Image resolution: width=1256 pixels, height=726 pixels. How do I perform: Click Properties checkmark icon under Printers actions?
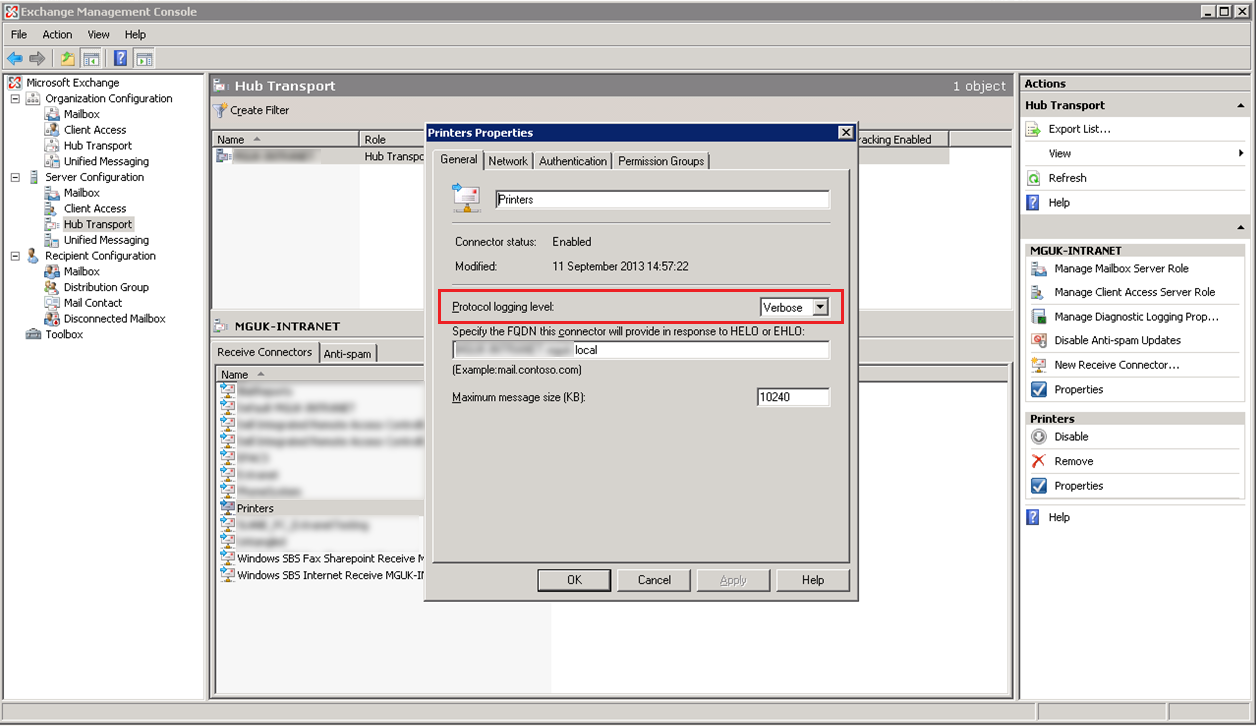[1039, 486]
